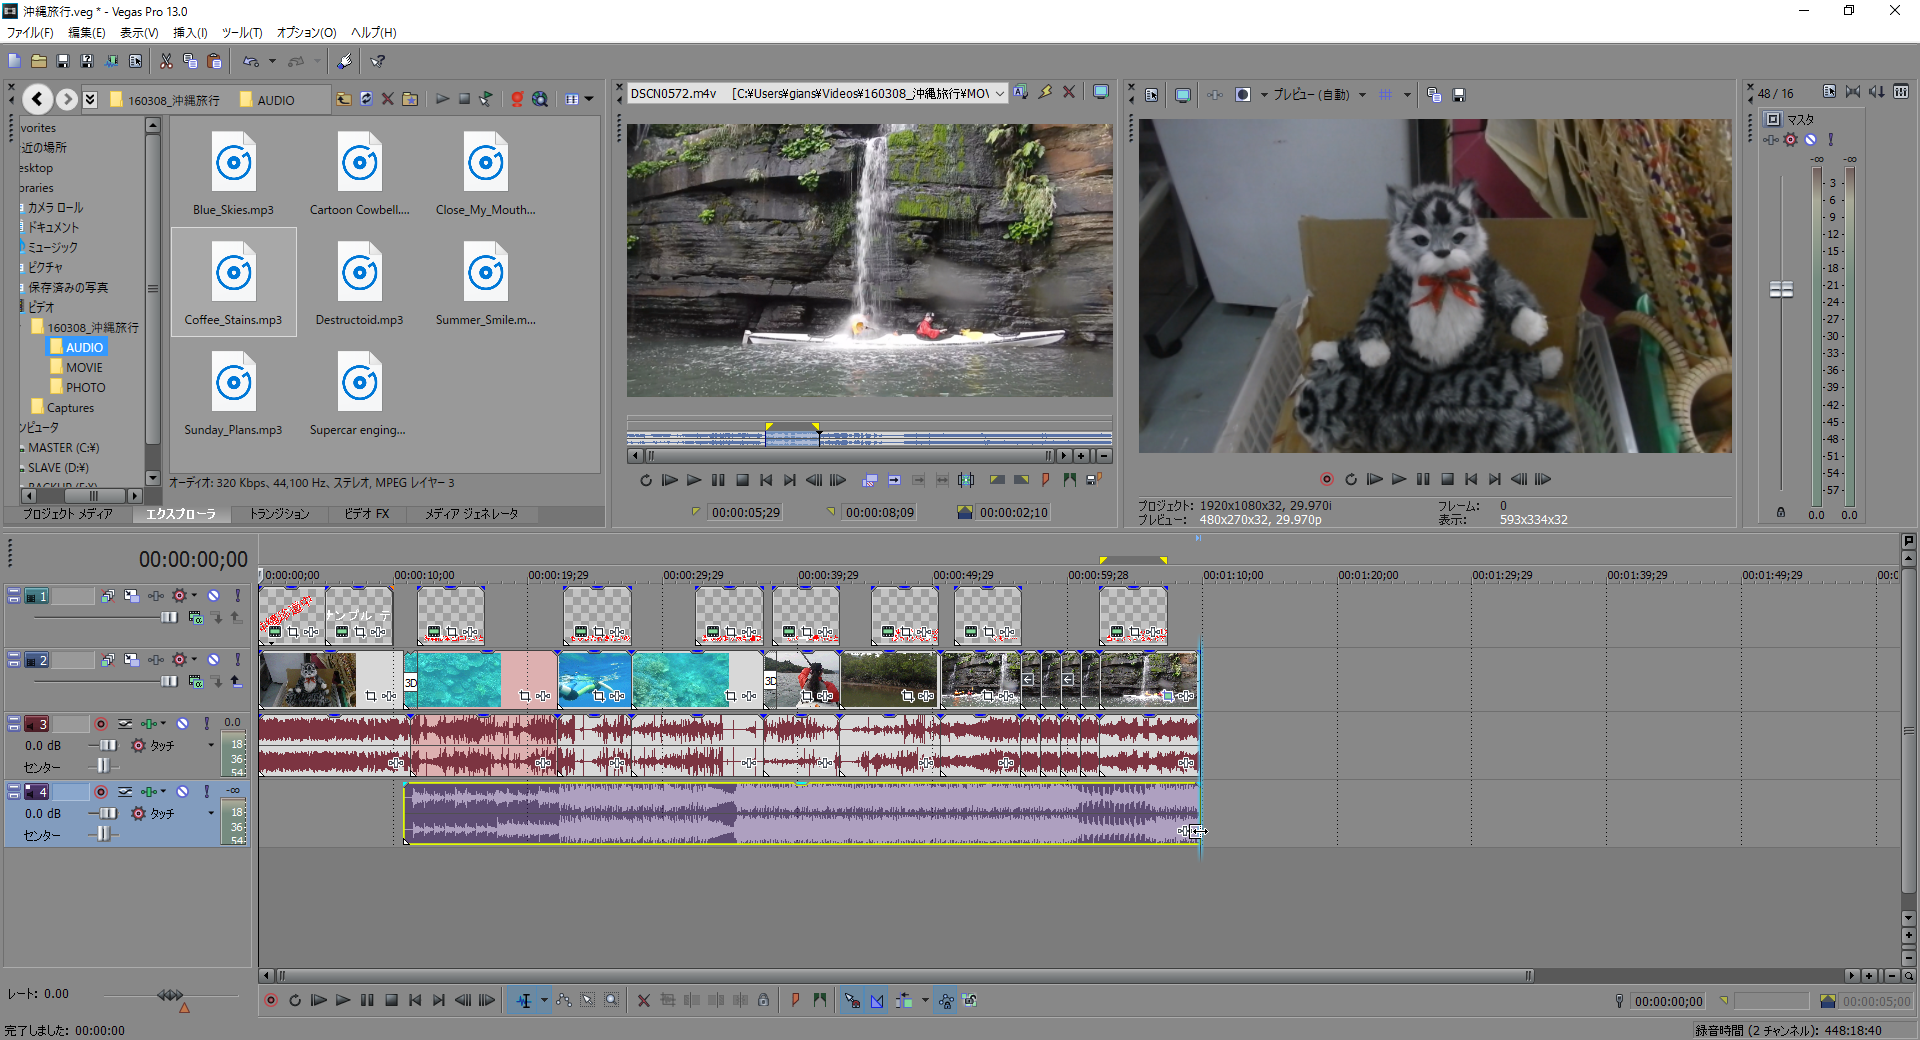Open the ファイル(F) menu
The width and height of the screenshot is (1920, 1040).
coord(30,33)
